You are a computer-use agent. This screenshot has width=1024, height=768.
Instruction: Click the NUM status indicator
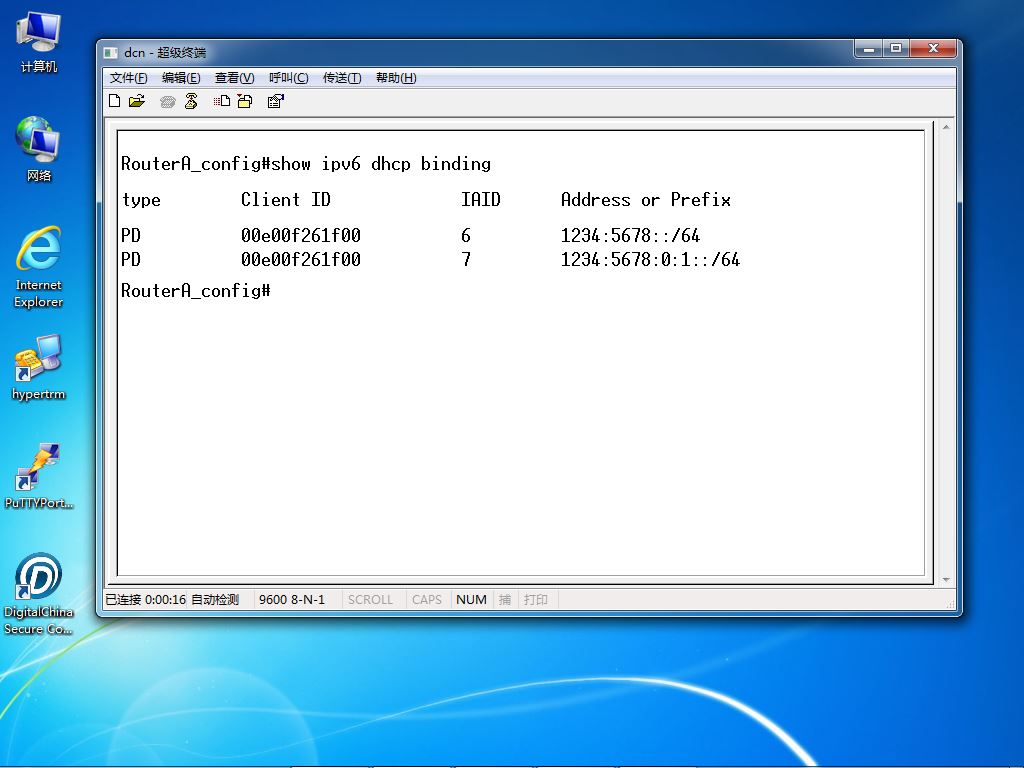(472, 600)
